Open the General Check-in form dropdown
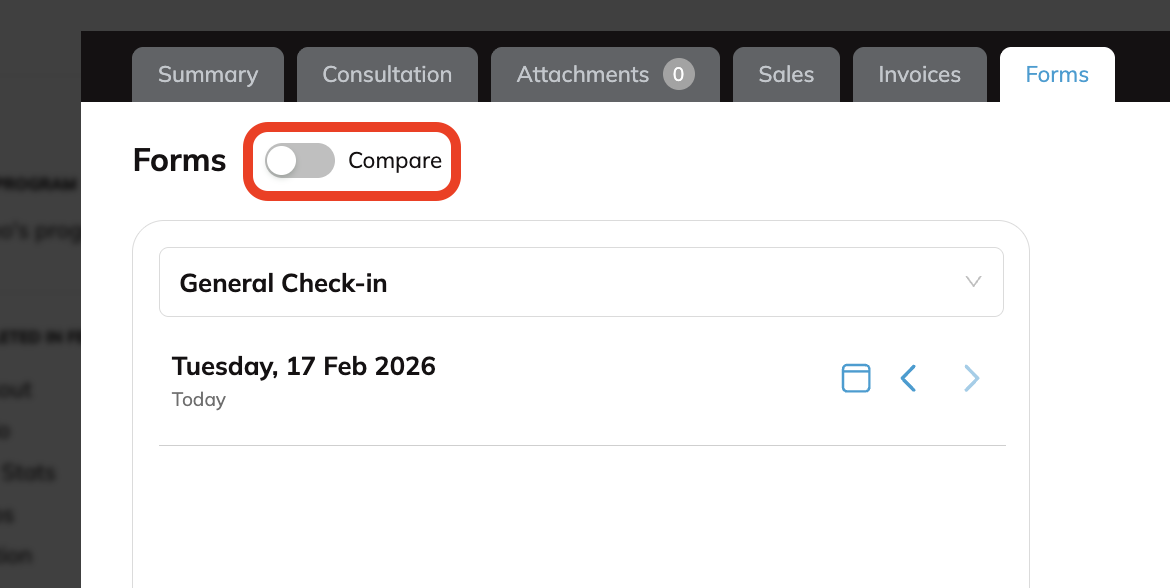Screen dimensions: 1170x588 (581, 282)
